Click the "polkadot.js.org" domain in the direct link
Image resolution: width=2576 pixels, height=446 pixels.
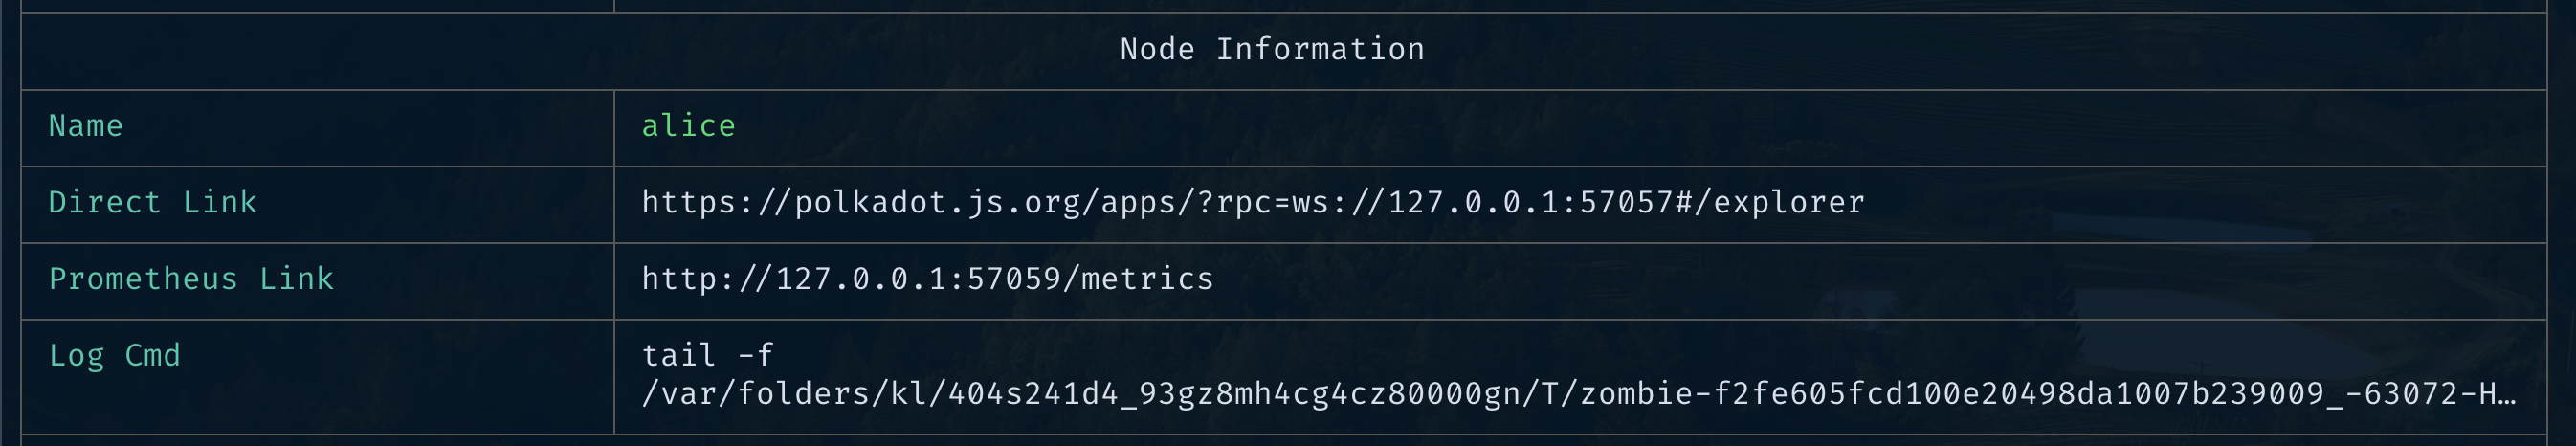click(x=937, y=203)
